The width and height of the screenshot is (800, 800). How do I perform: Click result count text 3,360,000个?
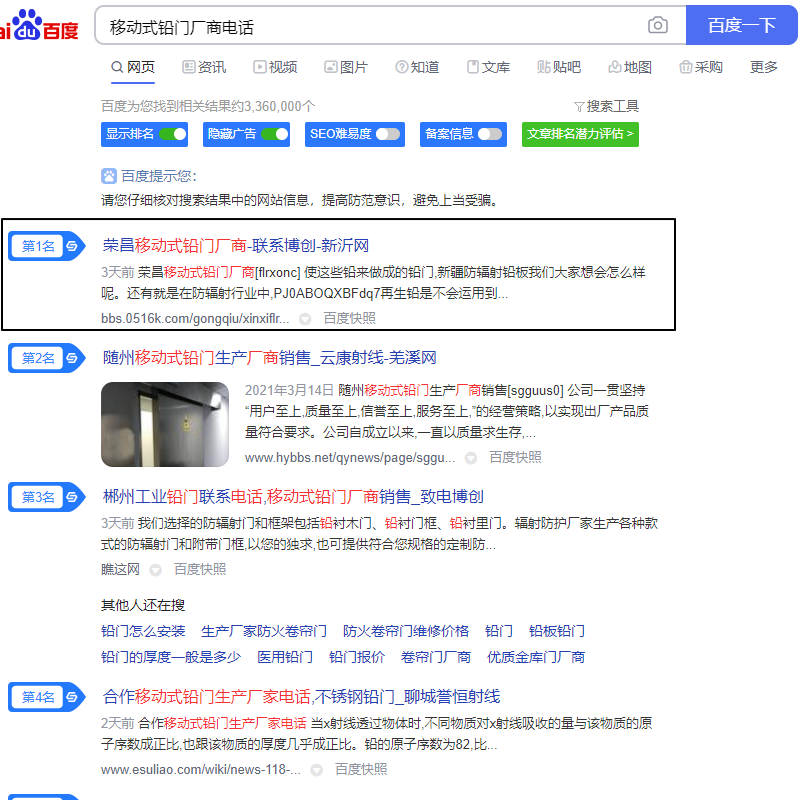click(280, 106)
